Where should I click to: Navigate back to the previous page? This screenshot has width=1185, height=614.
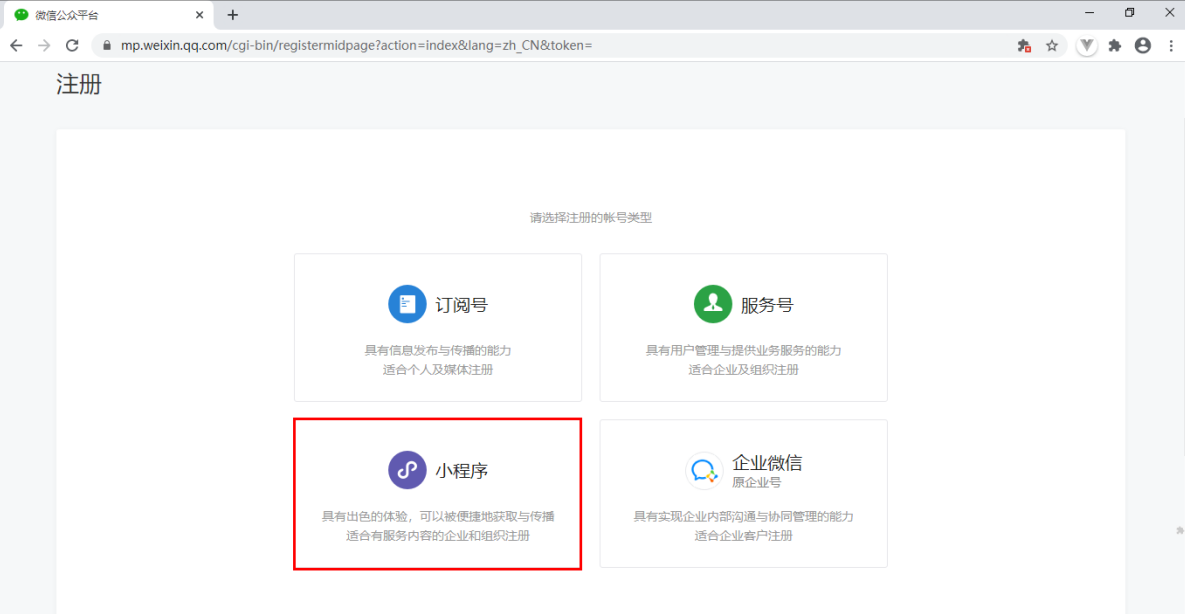click(15, 45)
